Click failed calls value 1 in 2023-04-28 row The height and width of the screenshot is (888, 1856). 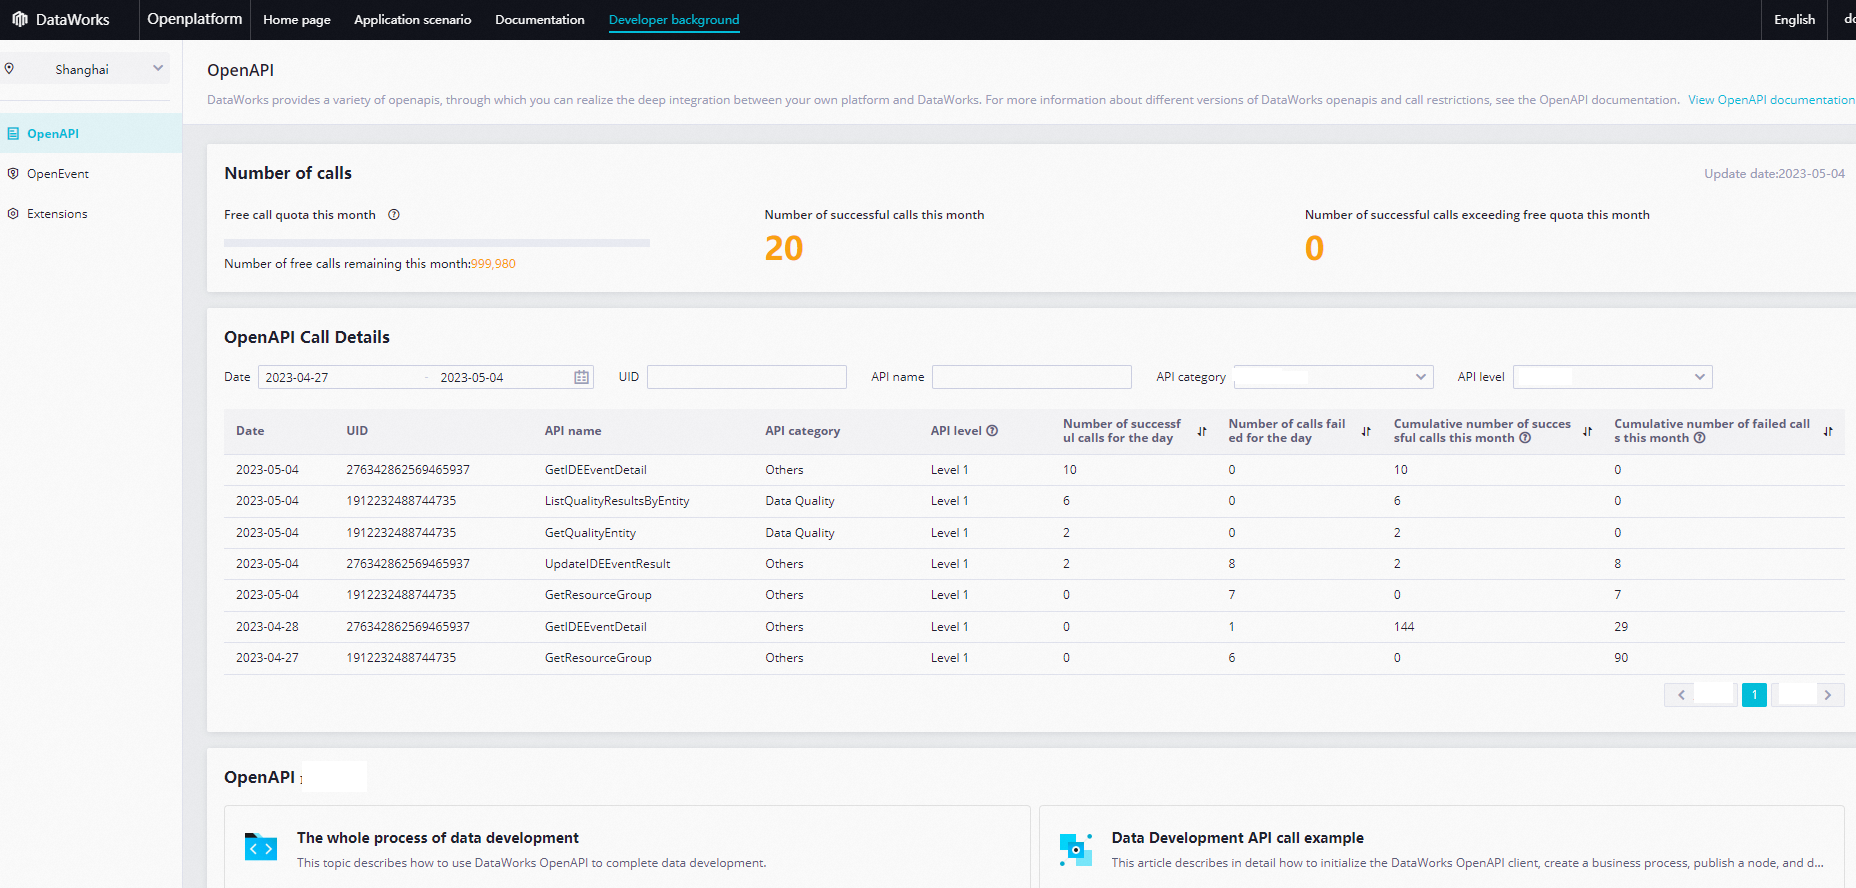[x=1231, y=627]
